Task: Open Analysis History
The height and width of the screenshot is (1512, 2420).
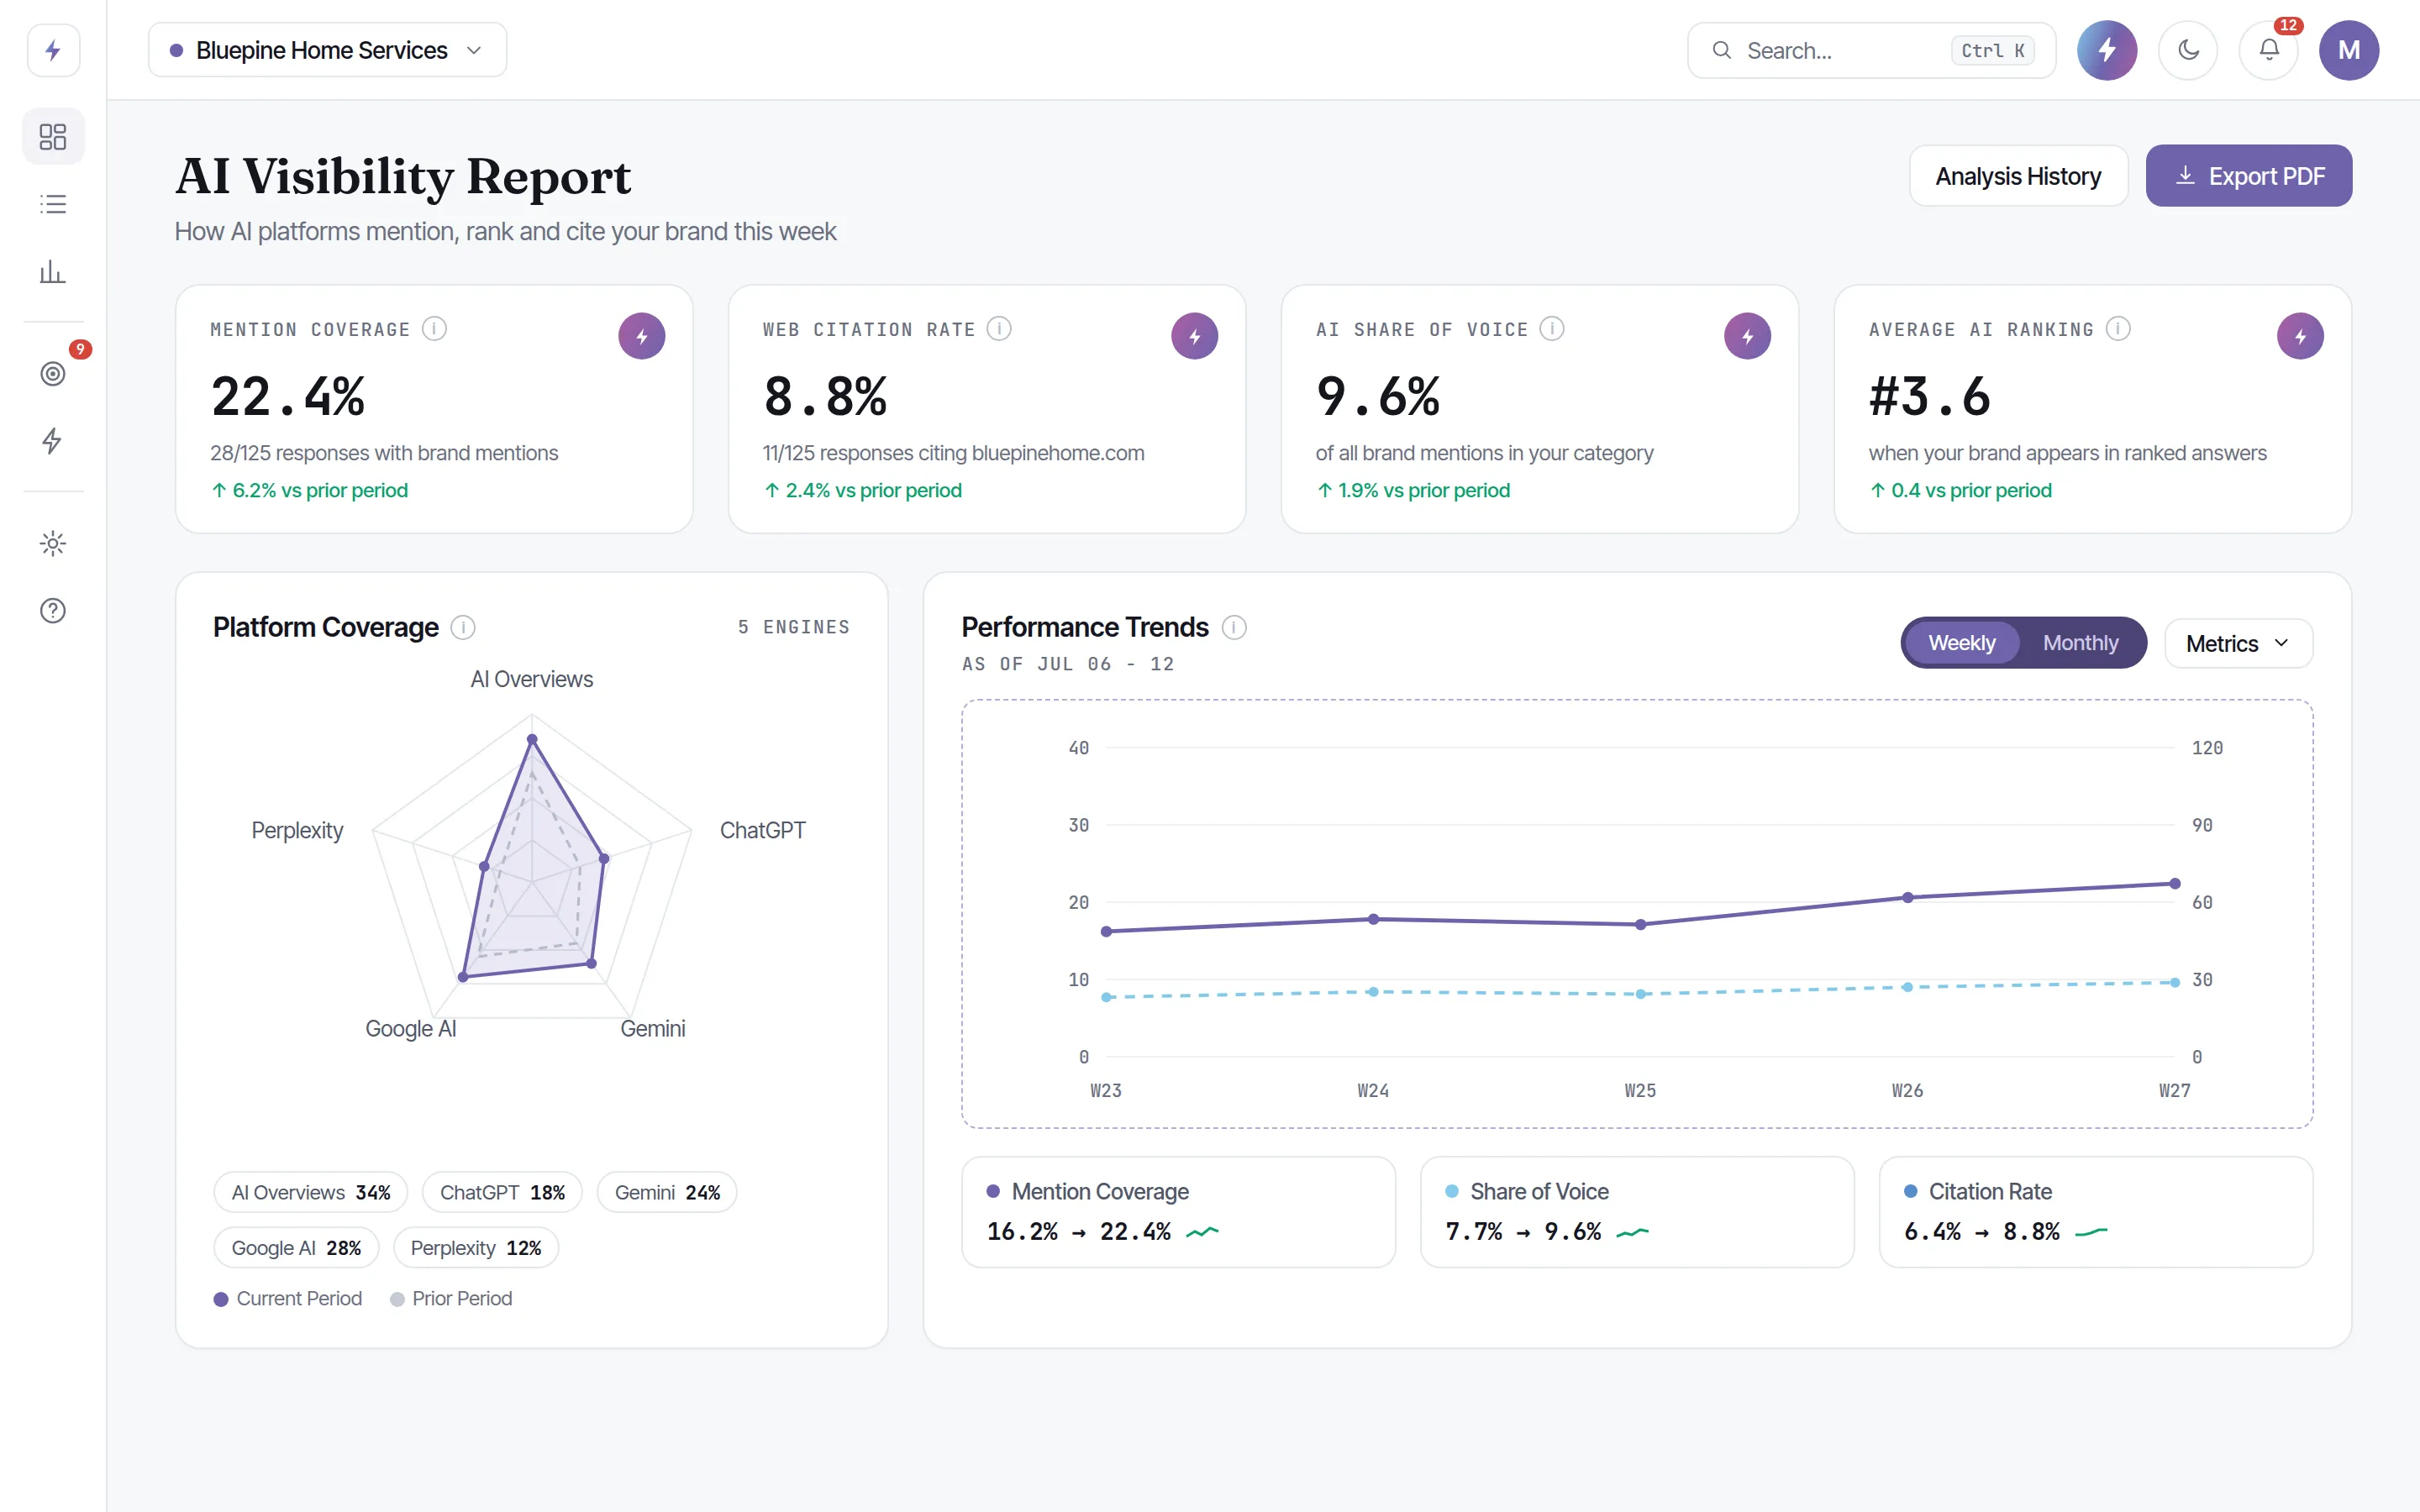Action: [2018, 176]
